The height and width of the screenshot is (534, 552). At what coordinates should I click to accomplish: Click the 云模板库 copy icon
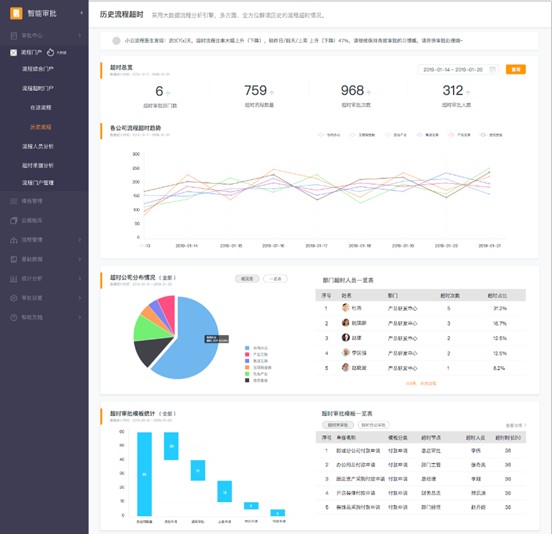click(14, 220)
